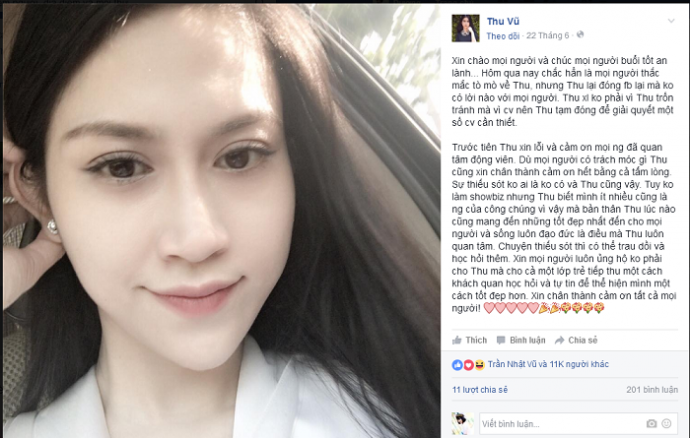Open post options chevron menu
Viewport: 690px width, 438px height.
pos(671,21)
